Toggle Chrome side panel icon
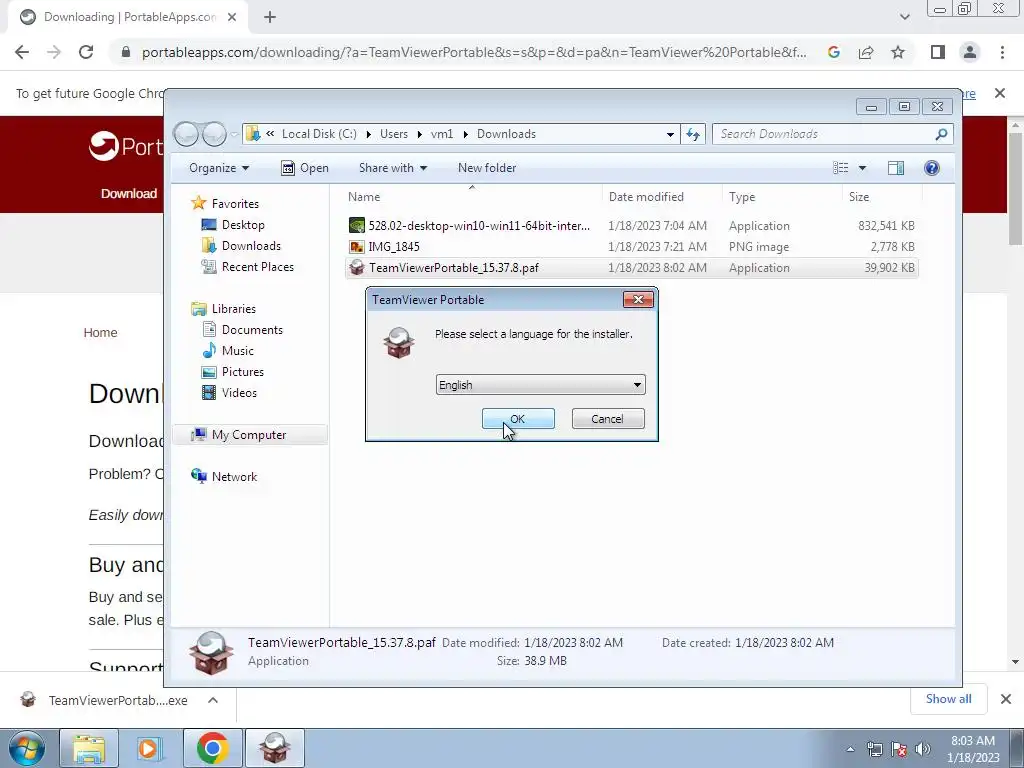Viewport: 1024px width, 768px height. (938, 52)
